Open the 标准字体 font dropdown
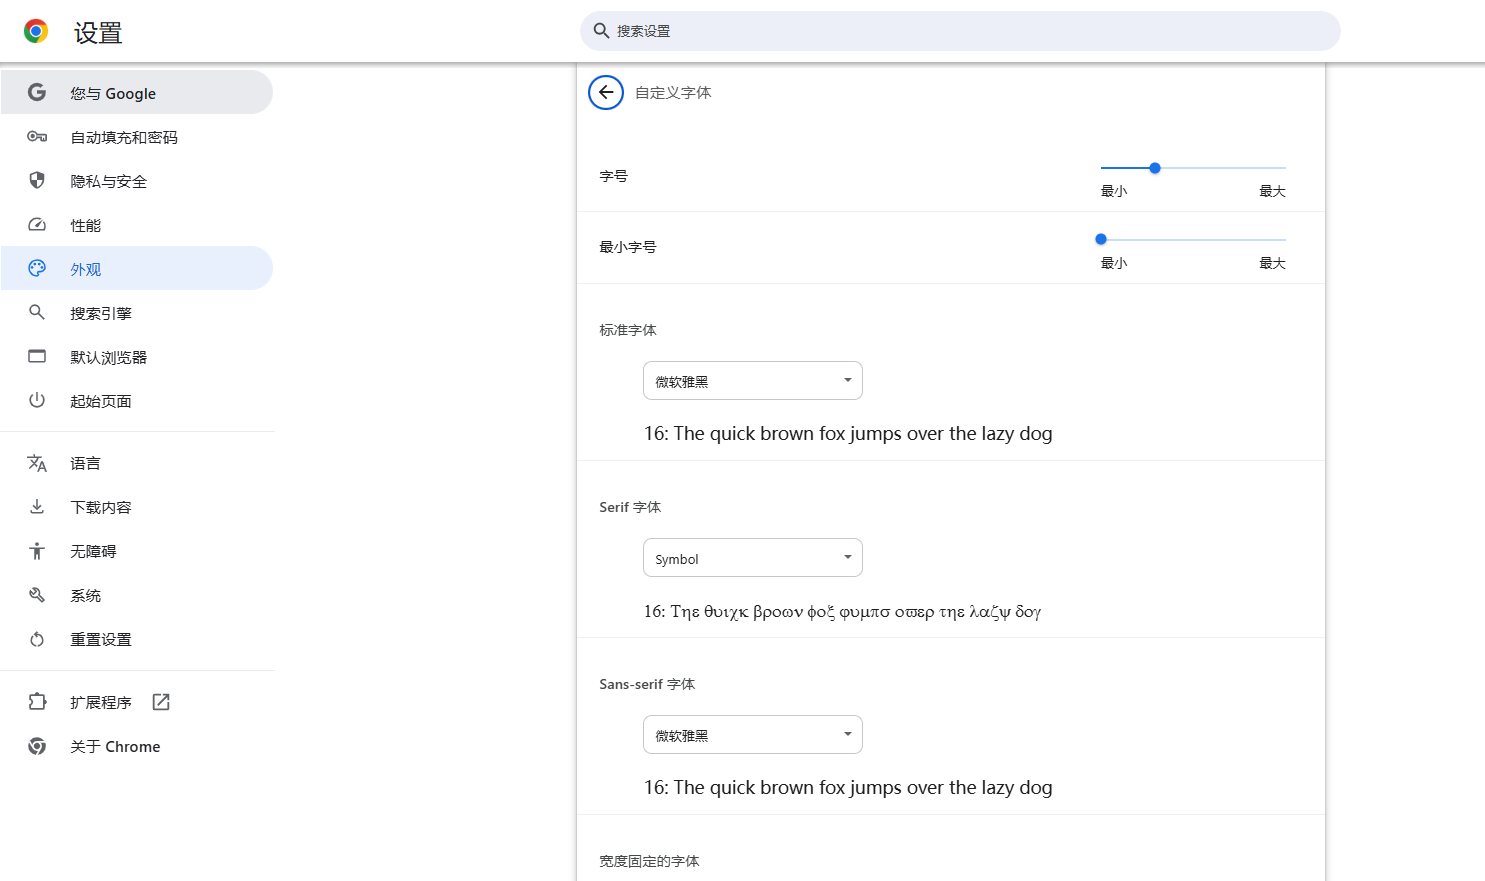Image resolution: width=1485 pixels, height=881 pixels. [753, 381]
